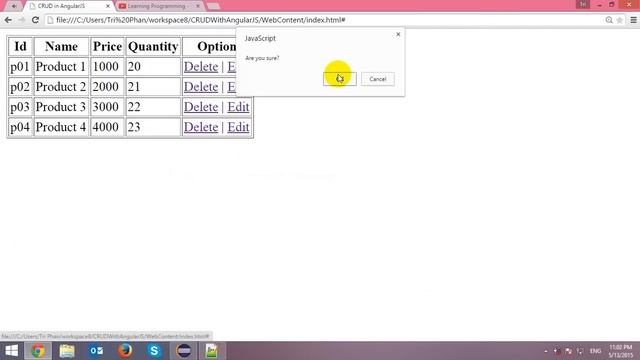Click the ENG language indicator

pos(595,351)
